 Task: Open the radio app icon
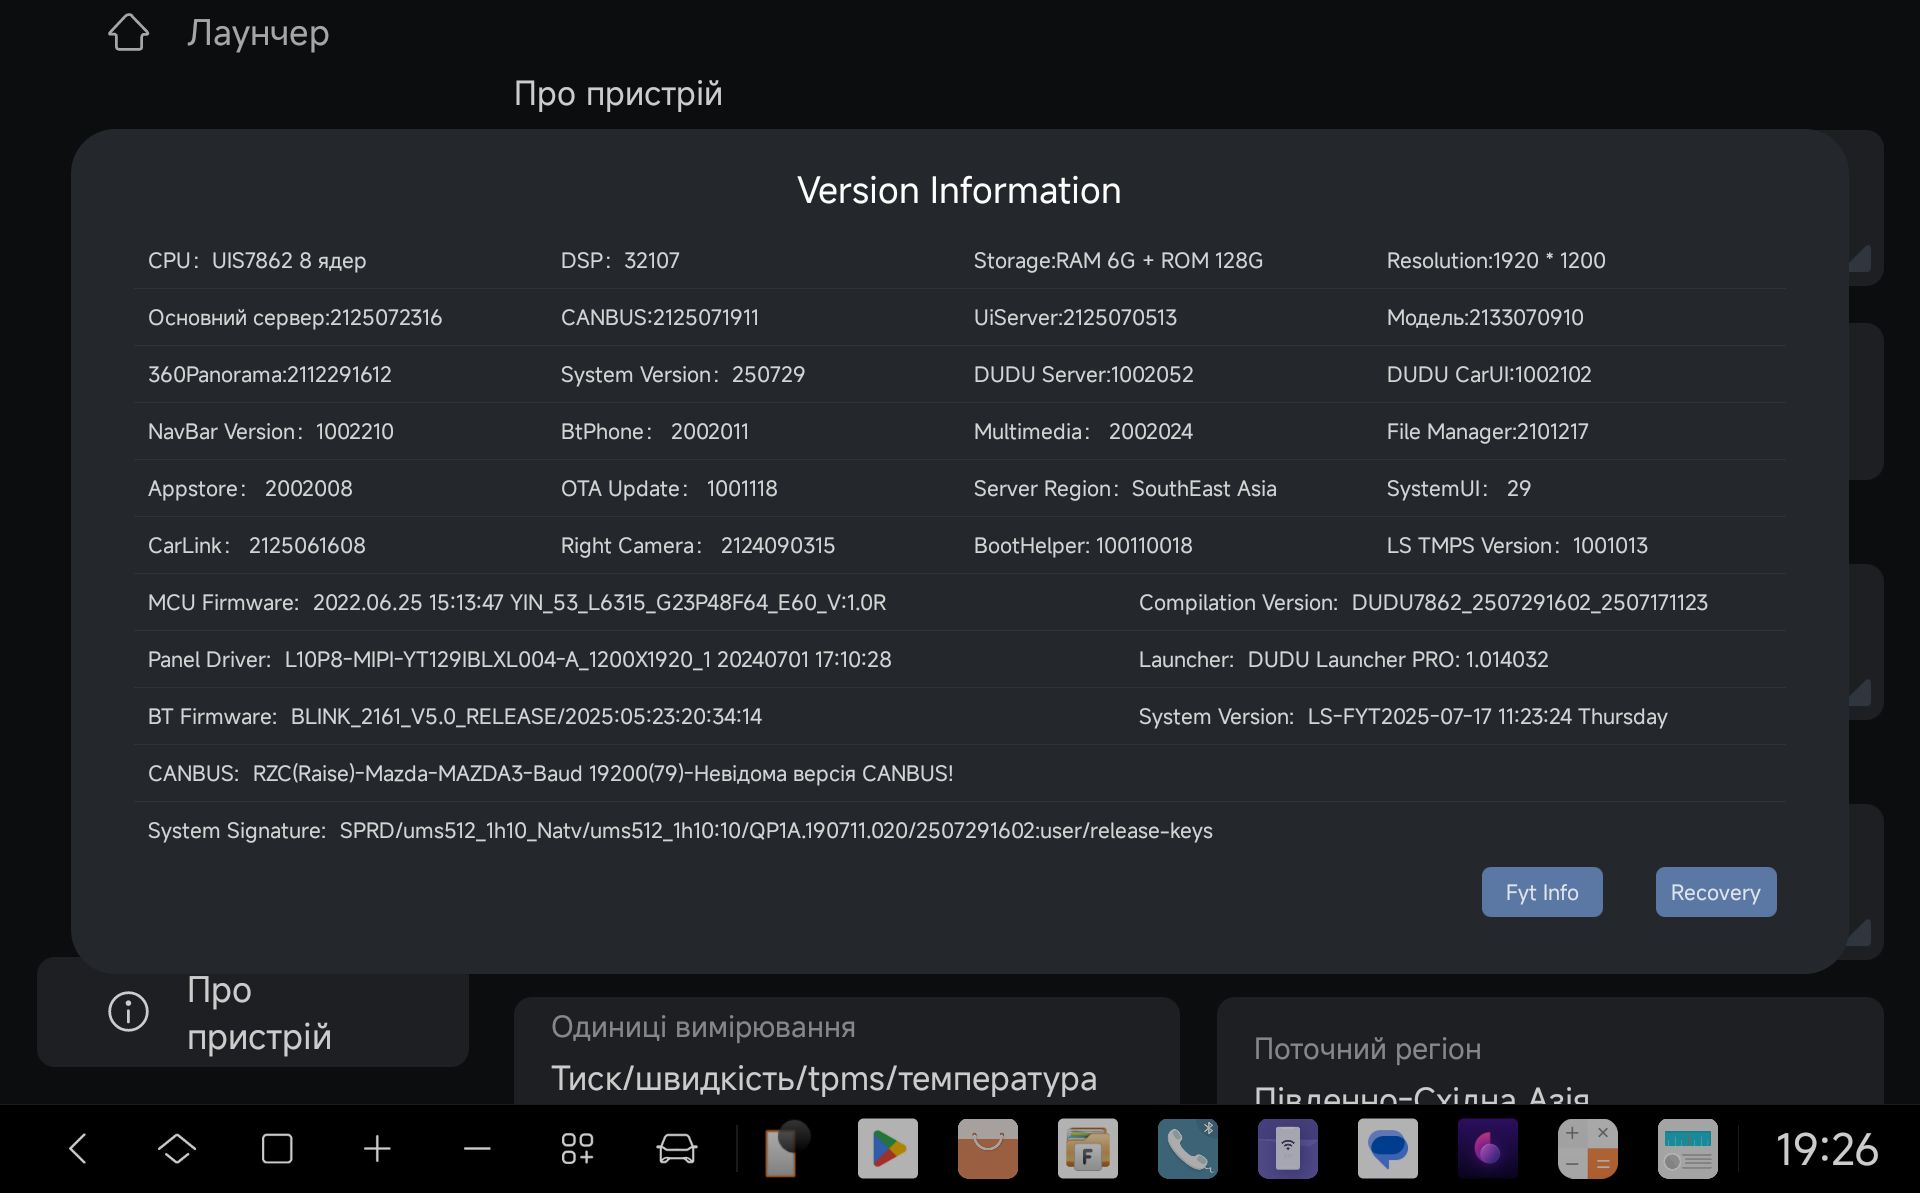tap(1687, 1149)
